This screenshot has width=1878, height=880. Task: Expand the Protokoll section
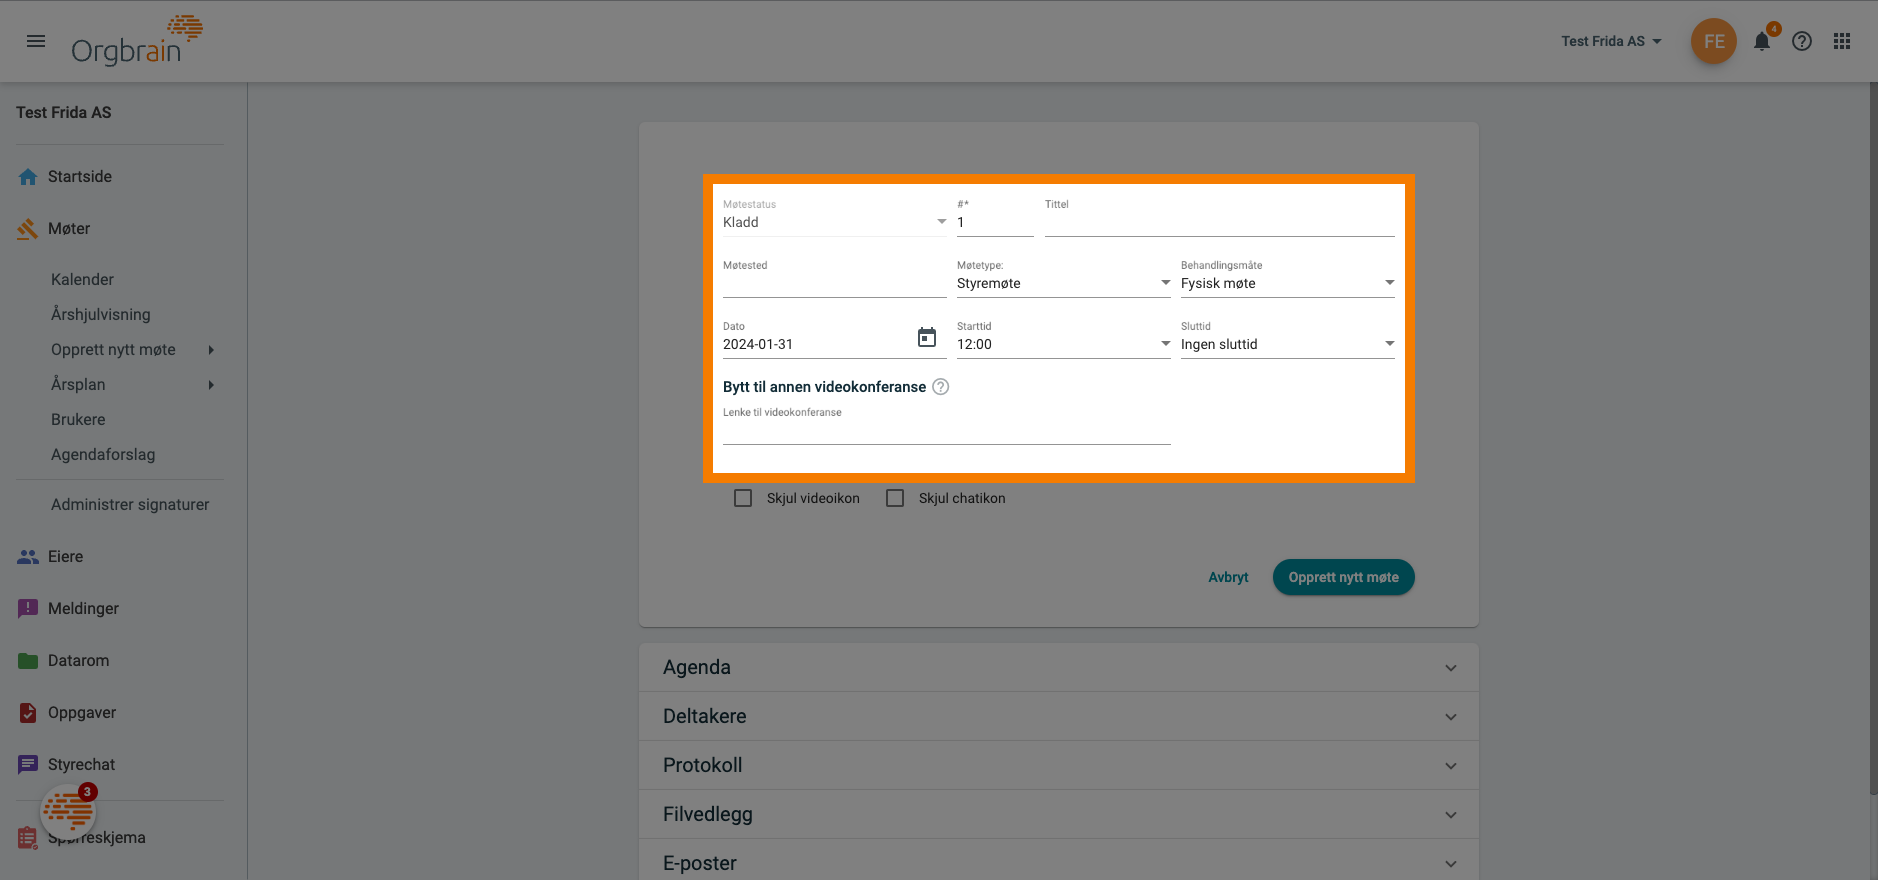pyautogui.click(x=1058, y=766)
